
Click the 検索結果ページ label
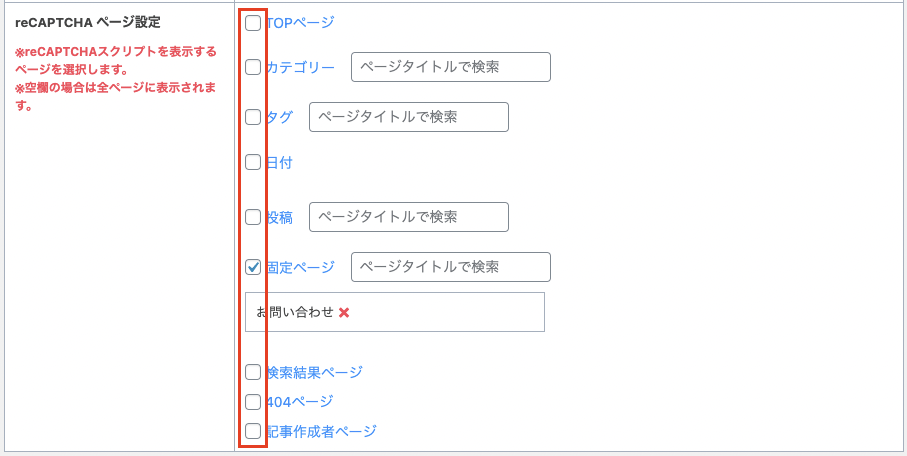(x=314, y=372)
